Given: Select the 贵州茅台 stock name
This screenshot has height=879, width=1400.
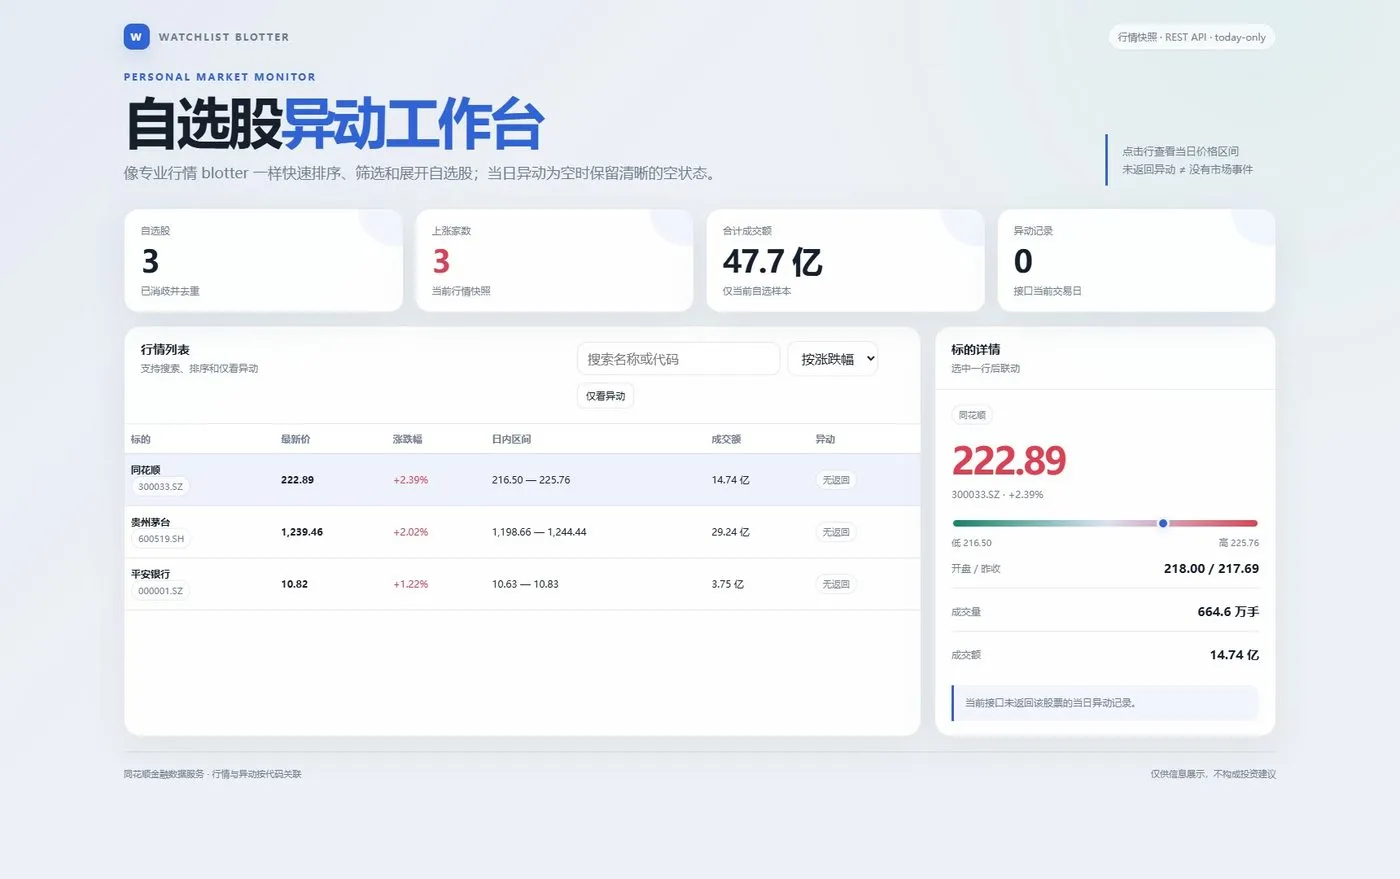Looking at the screenshot, I should (x=151, y=522).
